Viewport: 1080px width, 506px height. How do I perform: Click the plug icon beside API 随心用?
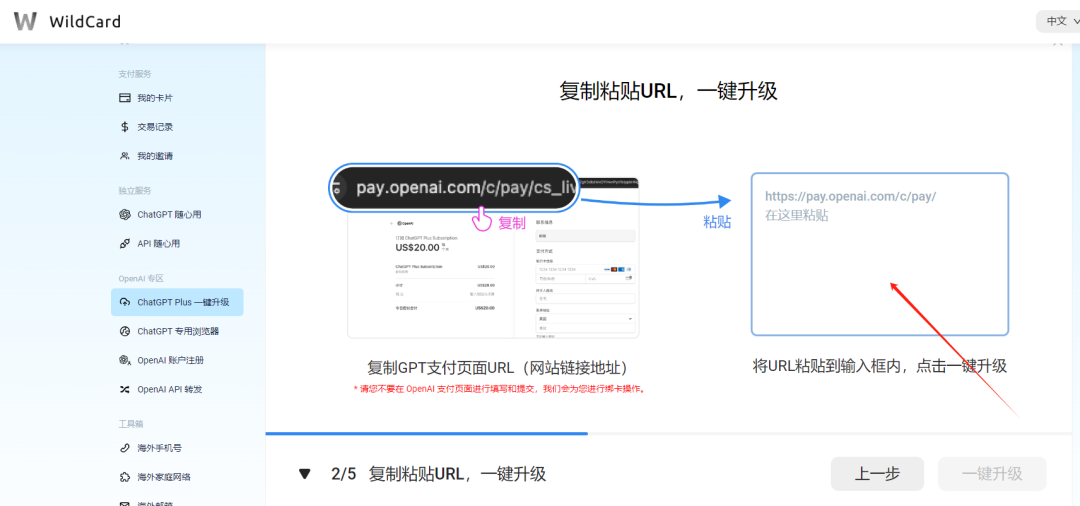click(125, 243)
